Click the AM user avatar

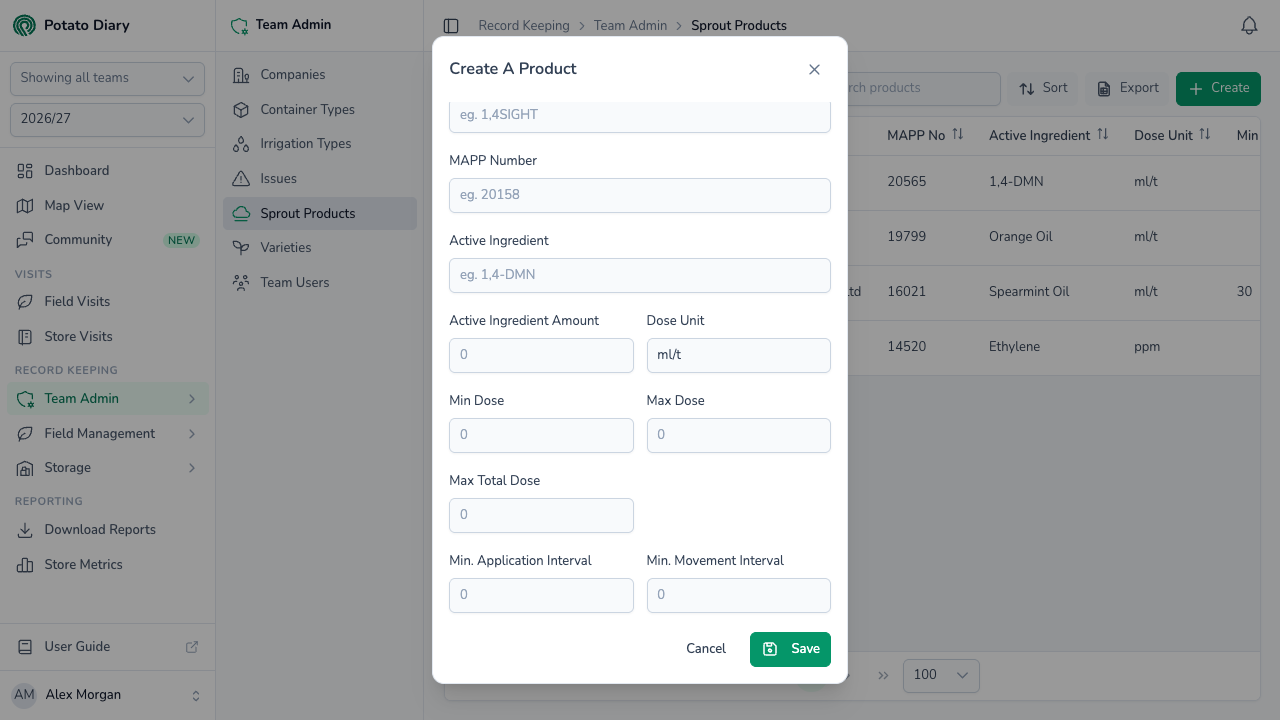coord(25,695)
